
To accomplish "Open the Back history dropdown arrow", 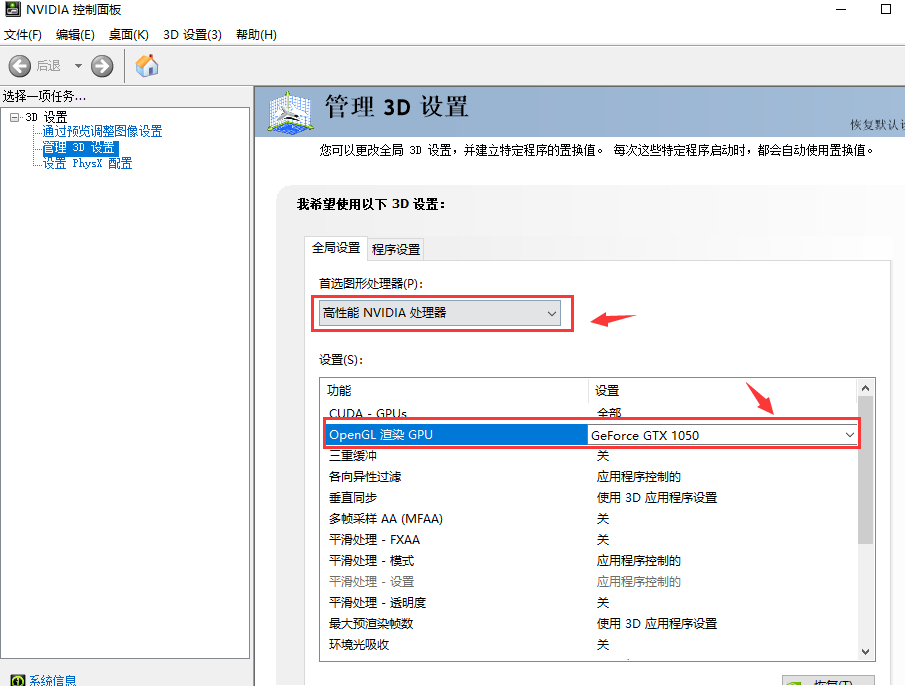I will tap(78, 66).
